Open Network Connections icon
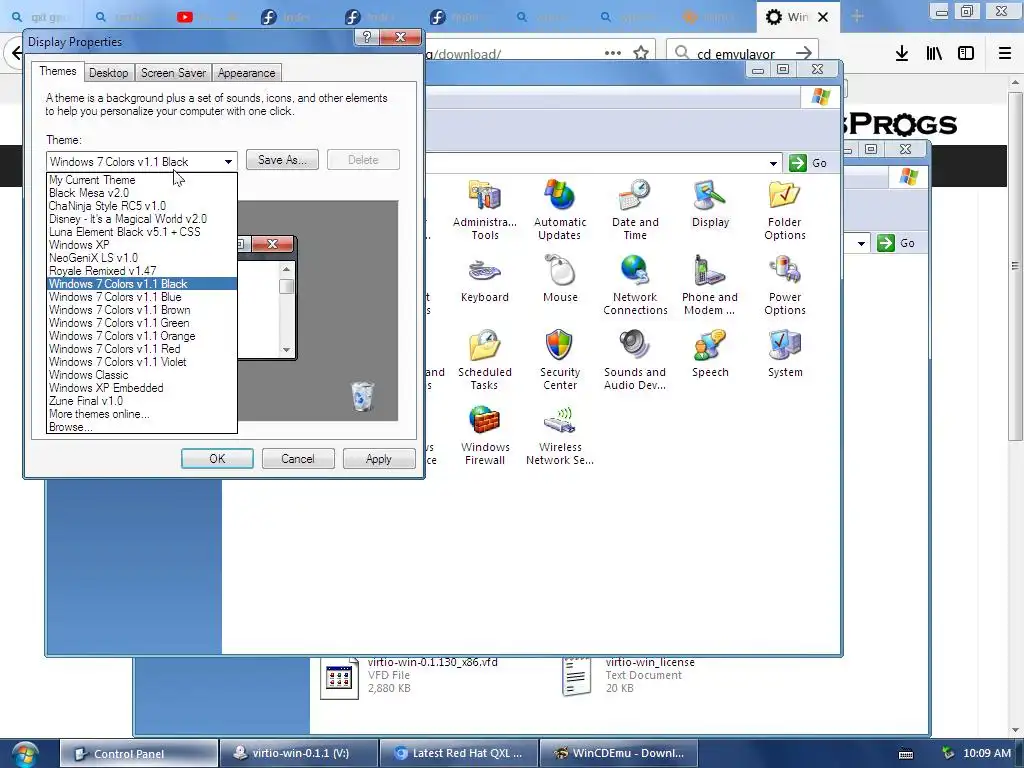This screenshot has width=1024, height=768. [635, 285]
